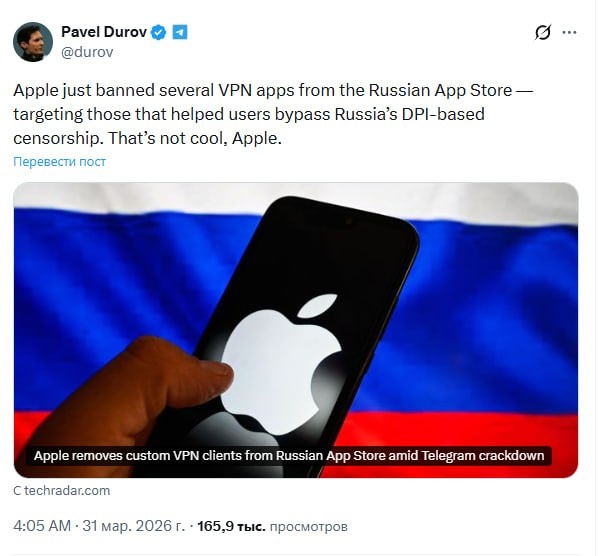Click the blue verified checkmark badge
The height and width of the screenshot is (556, 599).
tap(159, 32)
